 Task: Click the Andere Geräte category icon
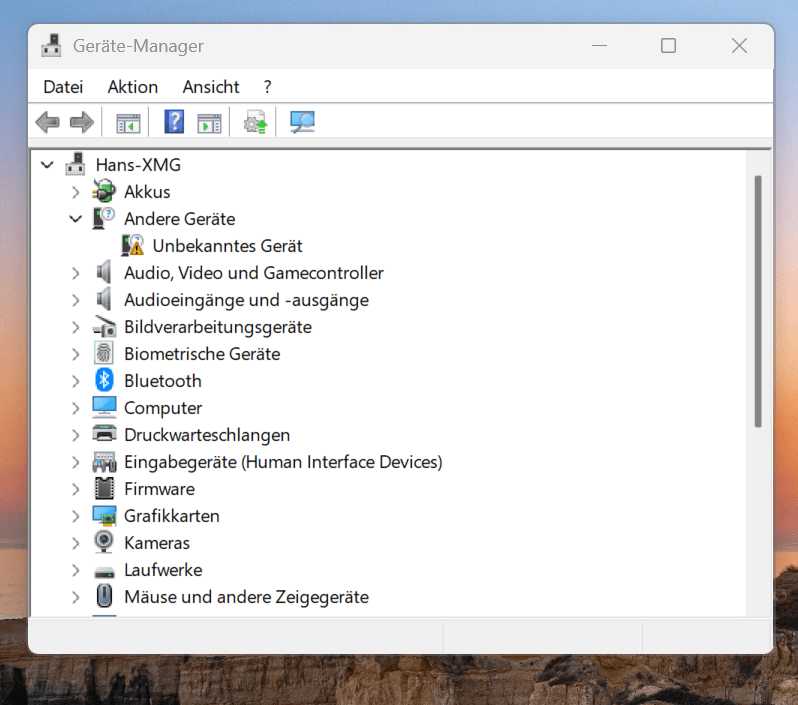[x=104, y=219]
